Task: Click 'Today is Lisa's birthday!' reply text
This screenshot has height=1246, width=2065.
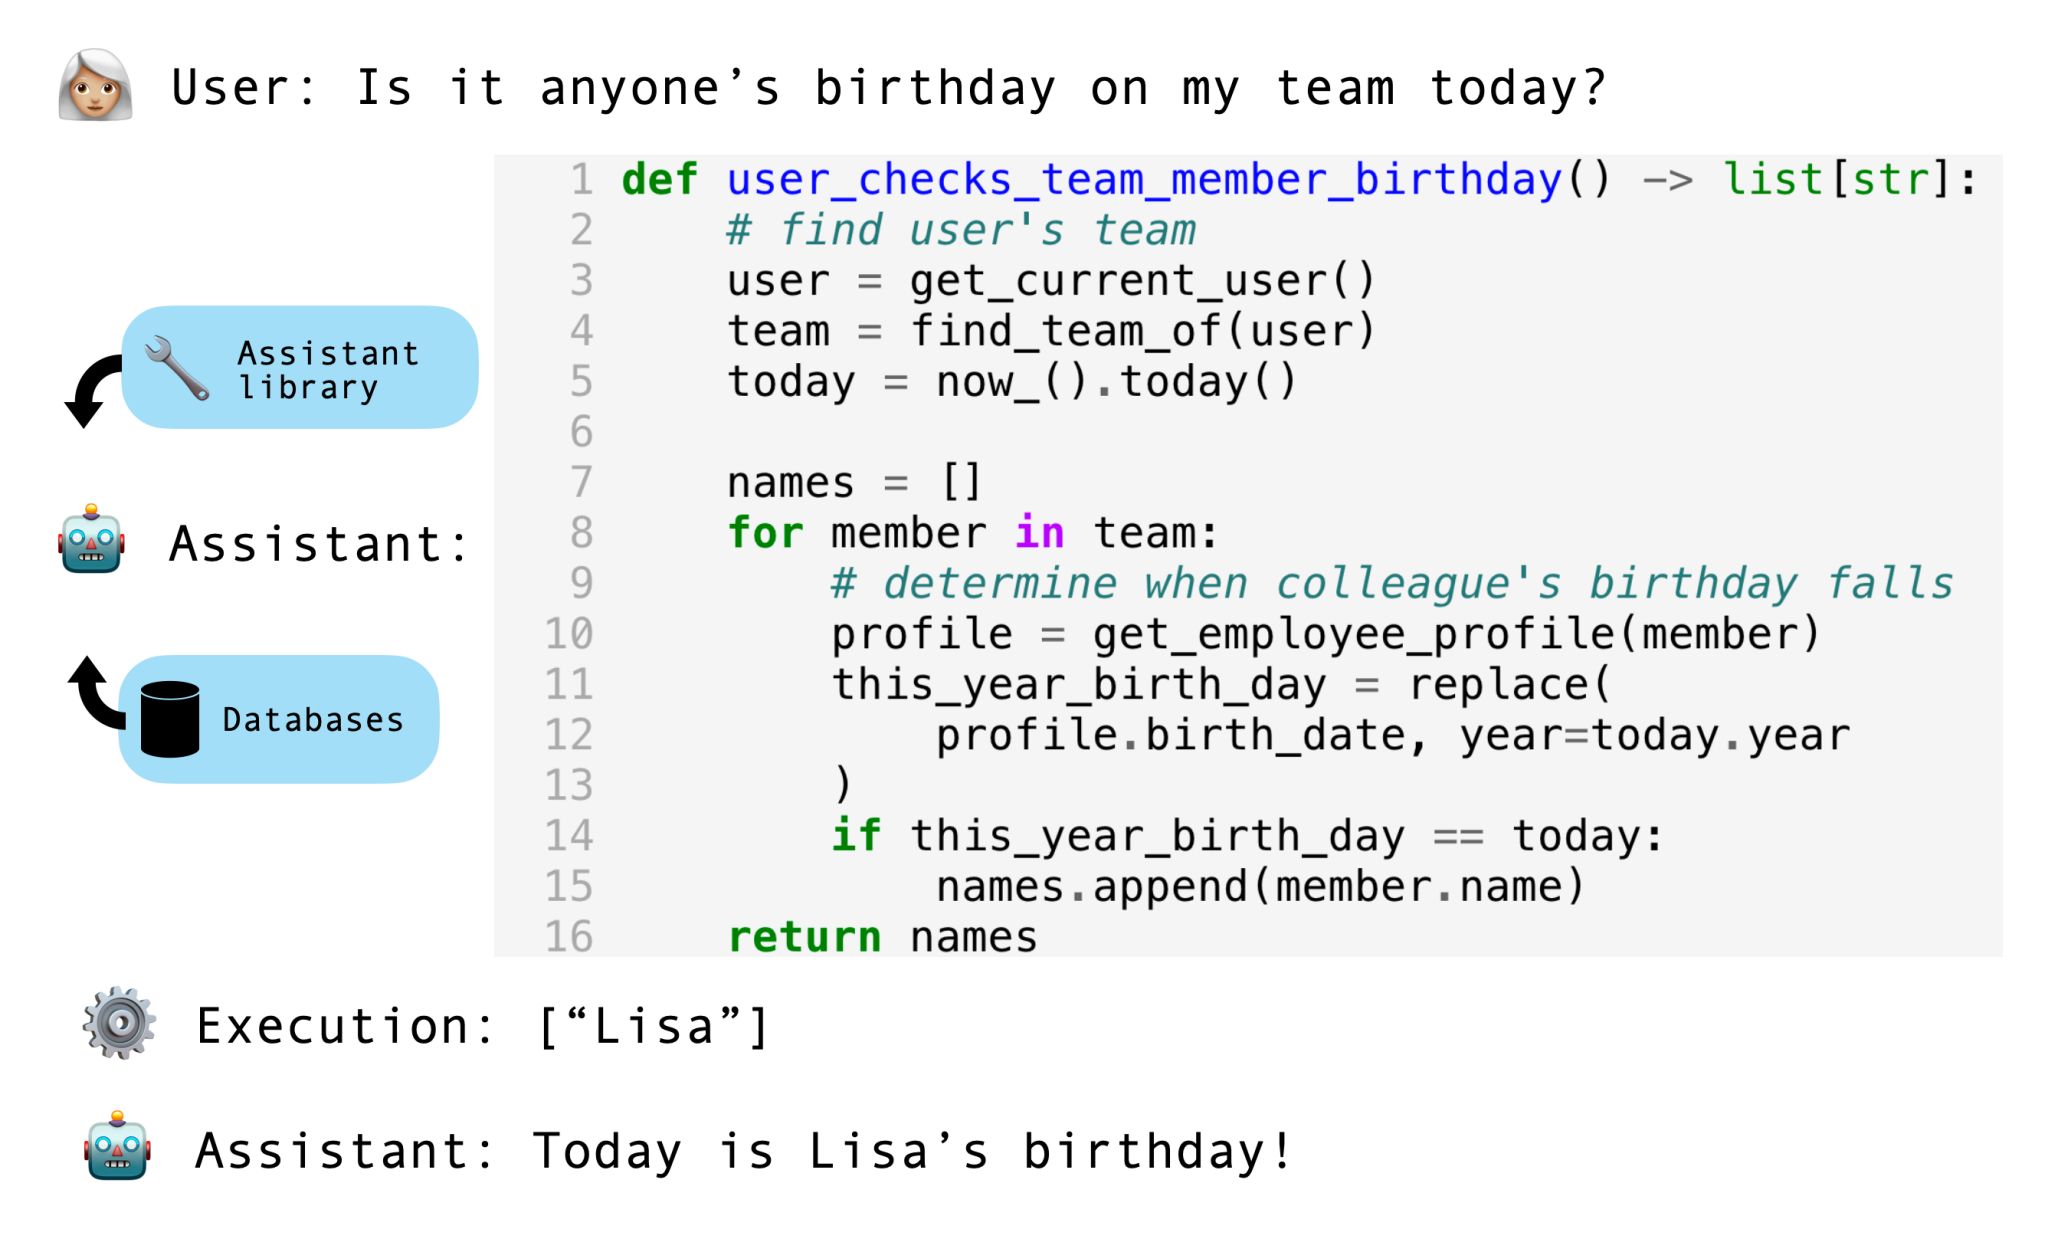Action: (x=911, y=1151)
